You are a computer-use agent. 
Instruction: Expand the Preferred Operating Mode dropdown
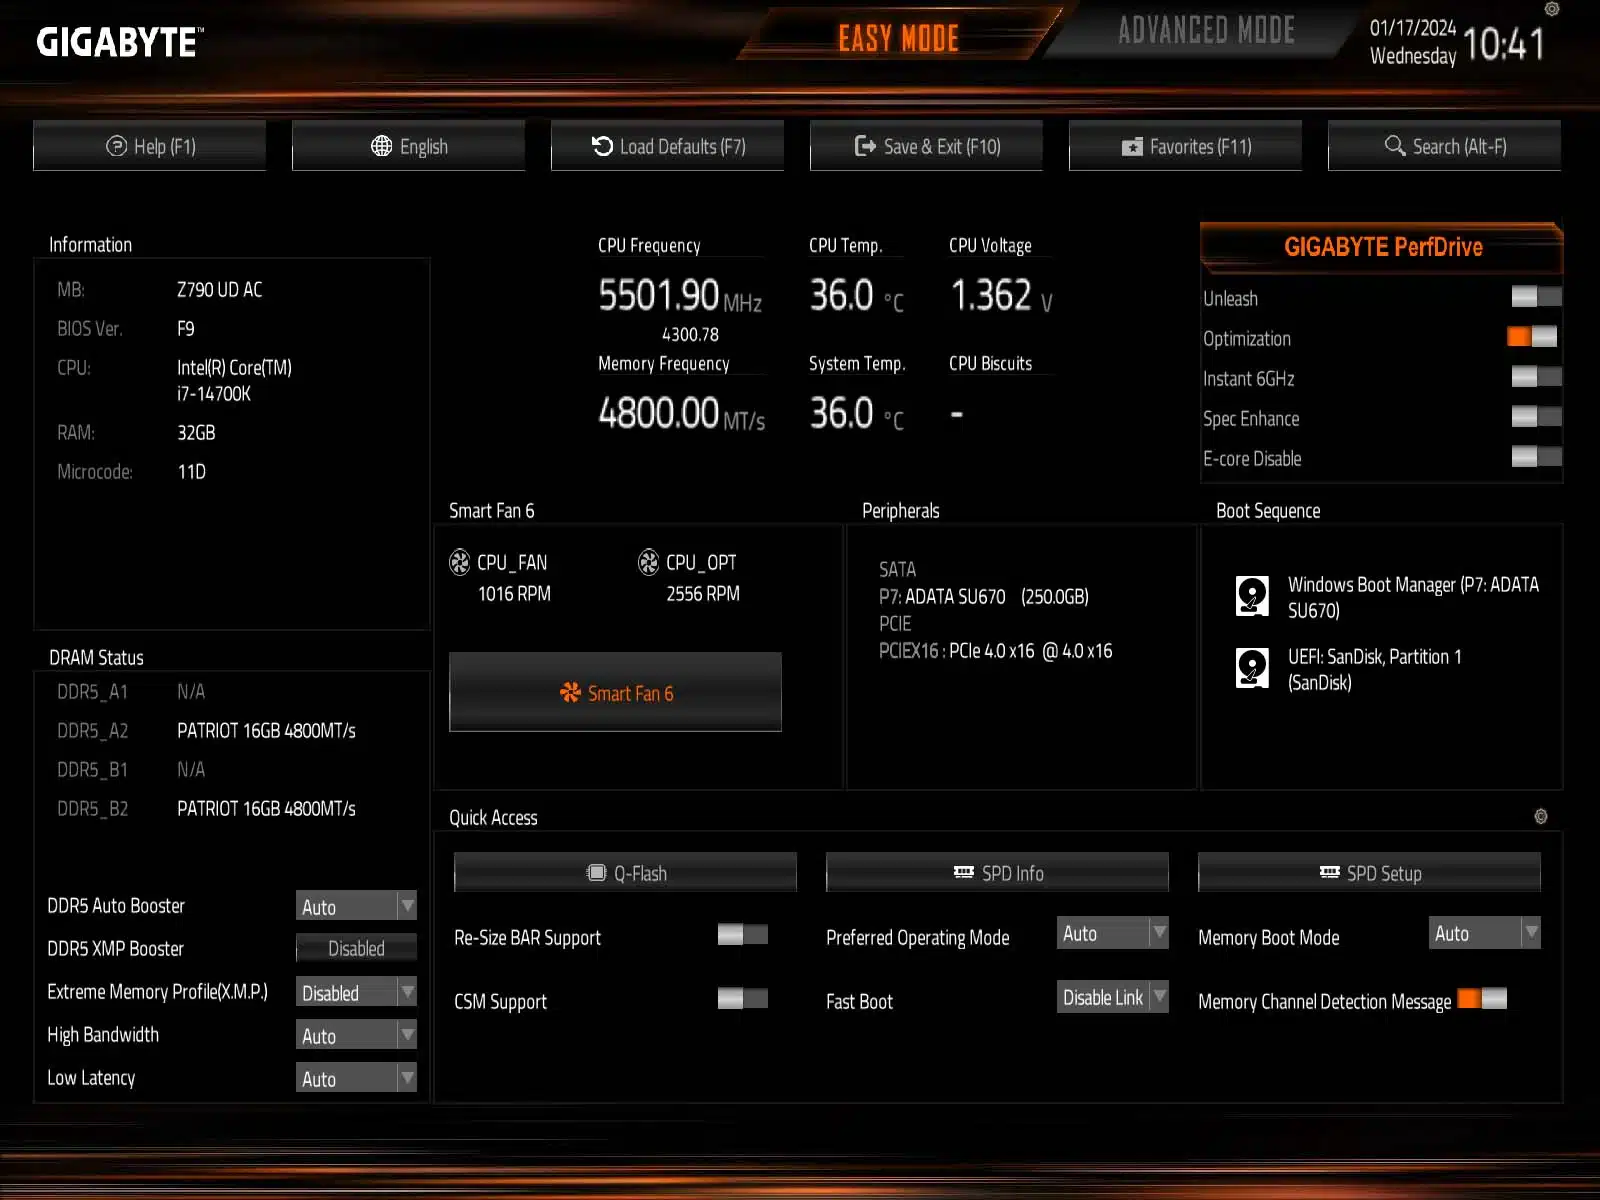[x=1113, y=933]
